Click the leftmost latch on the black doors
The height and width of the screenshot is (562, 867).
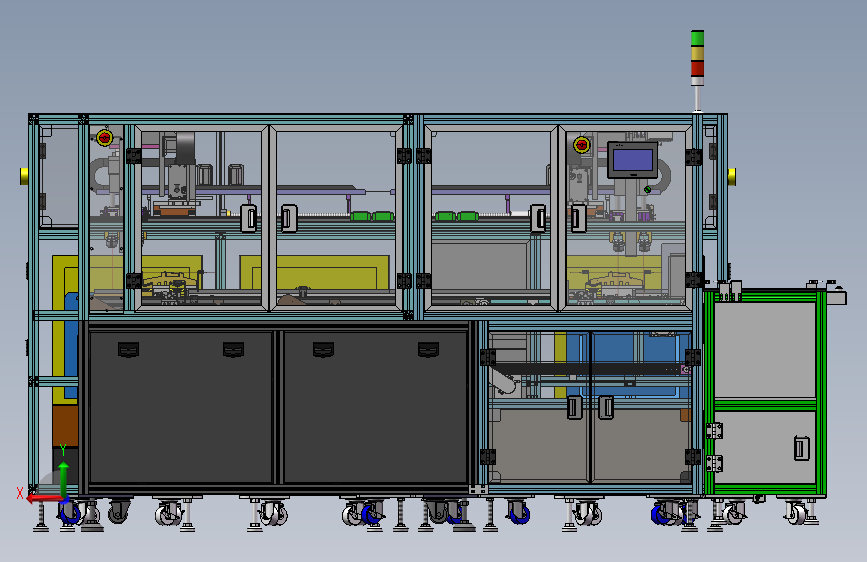pos(128,350)
